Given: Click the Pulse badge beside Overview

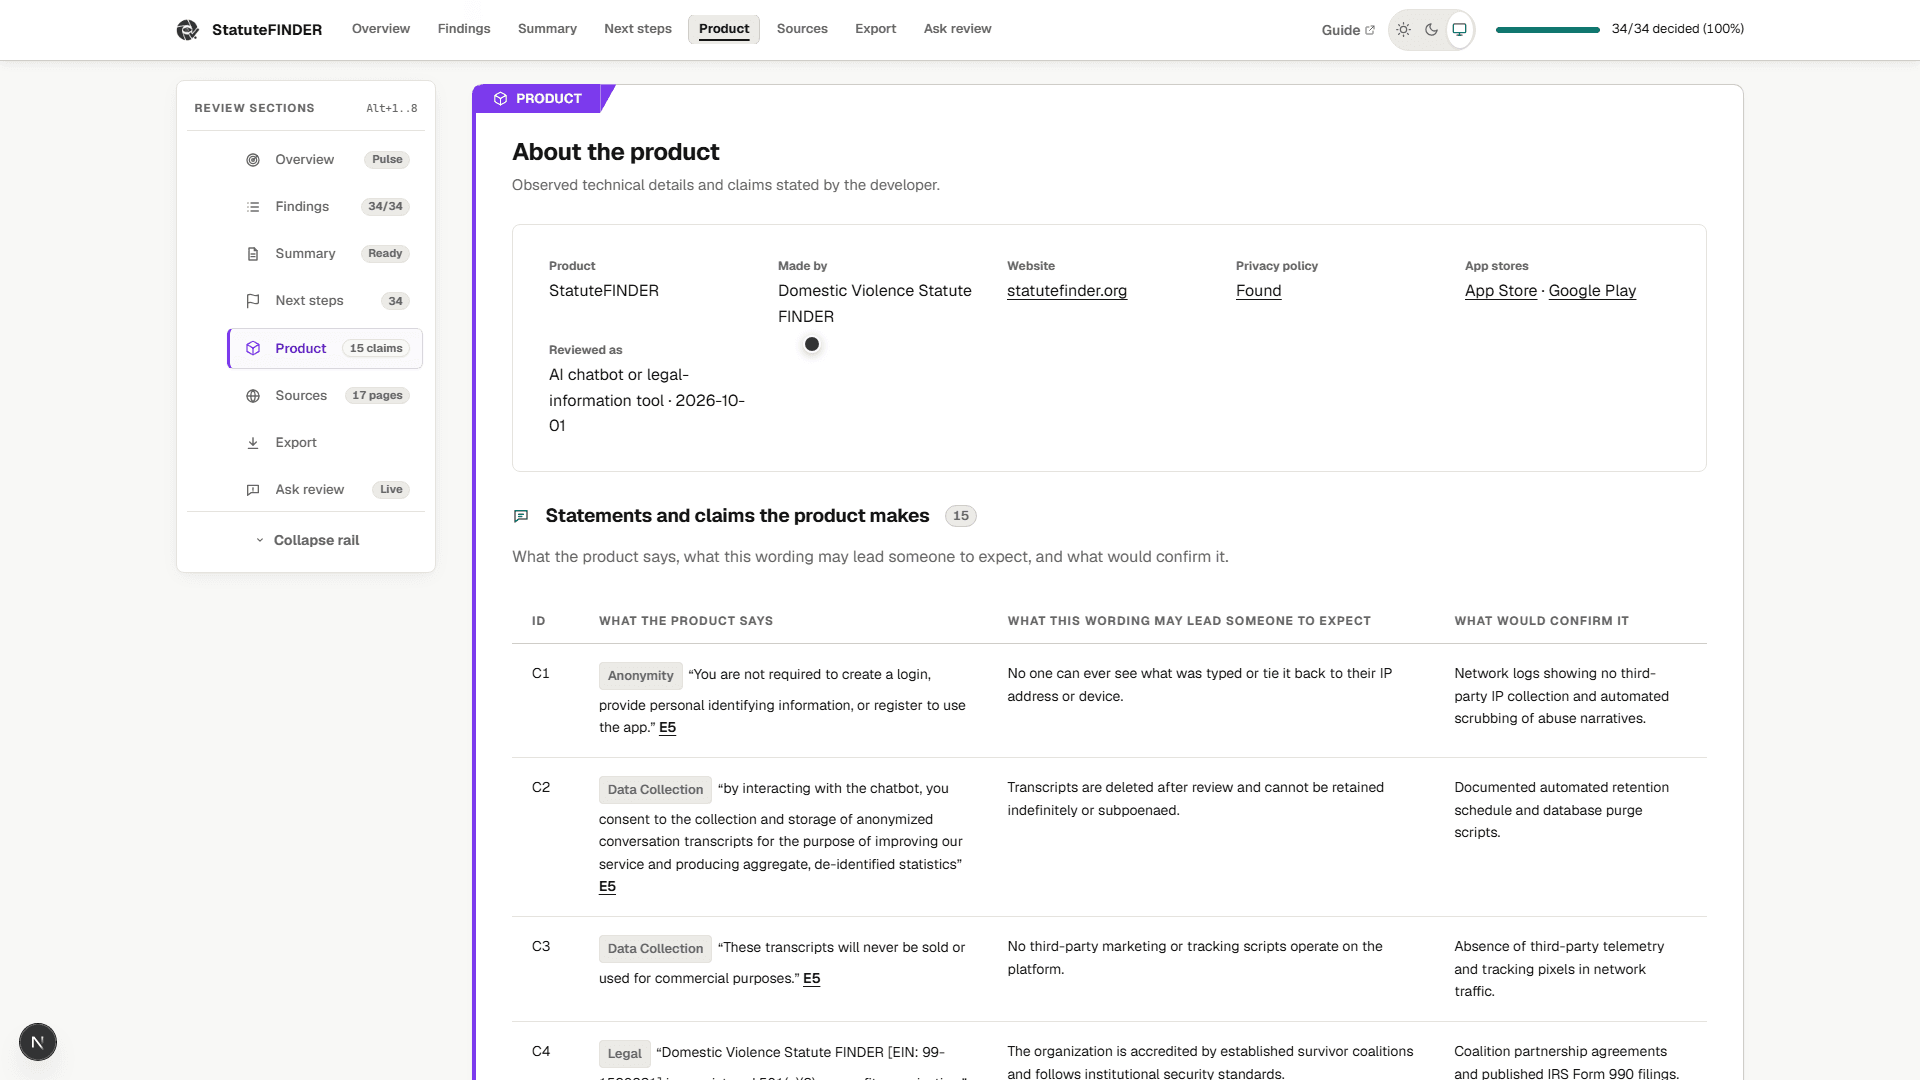Looking at the screenshot, I should pos(387,160).
